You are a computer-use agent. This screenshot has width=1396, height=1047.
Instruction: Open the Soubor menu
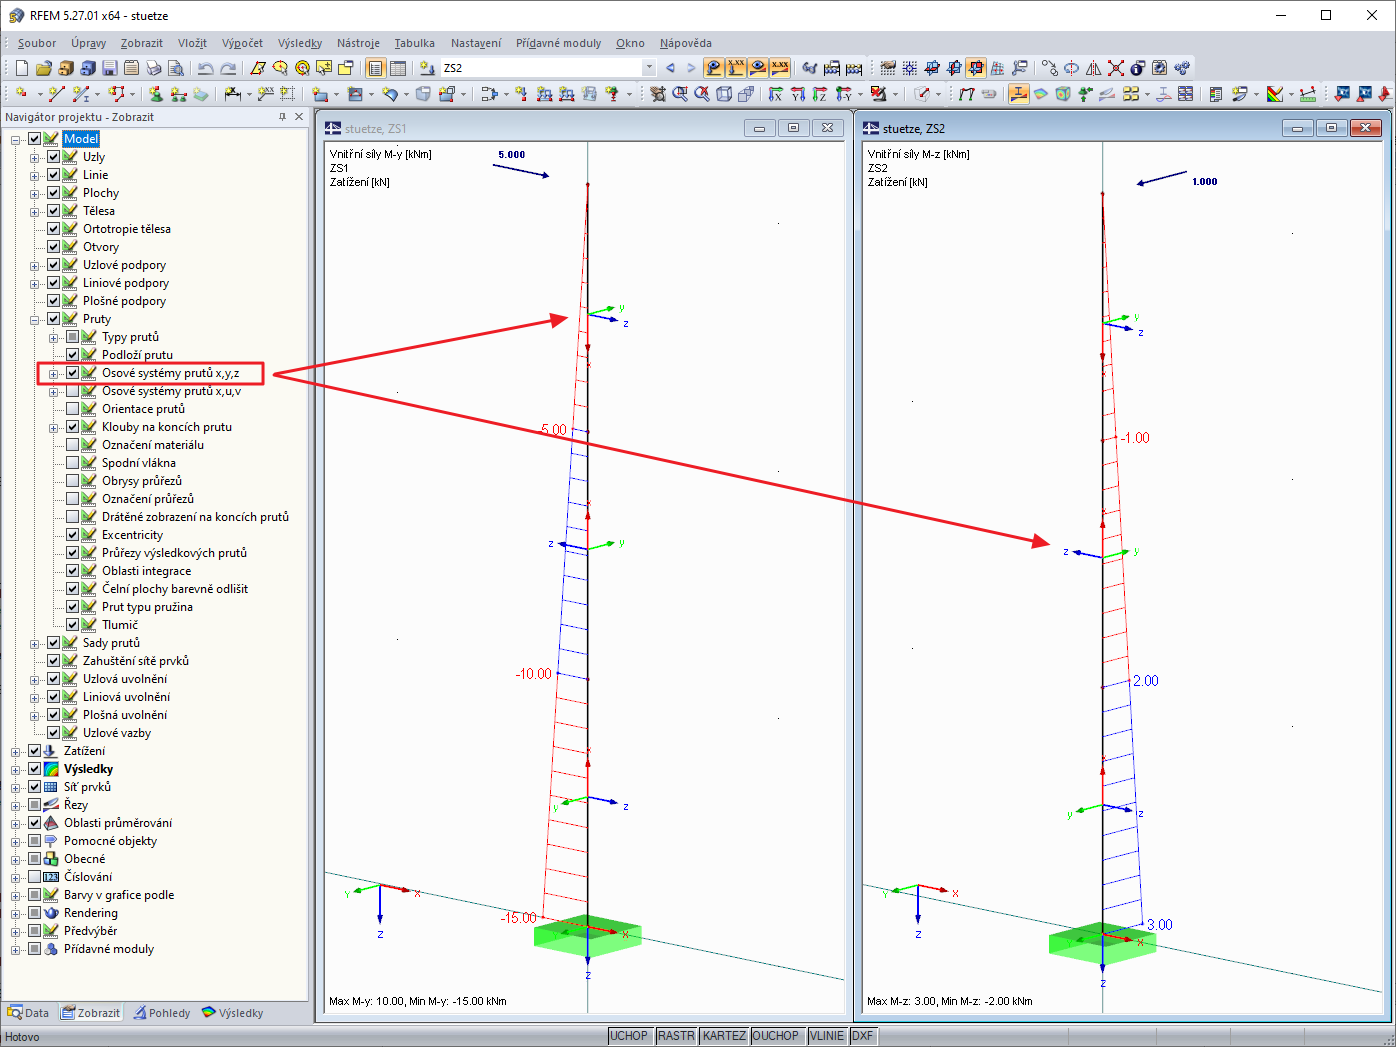(x=37, y=43)
